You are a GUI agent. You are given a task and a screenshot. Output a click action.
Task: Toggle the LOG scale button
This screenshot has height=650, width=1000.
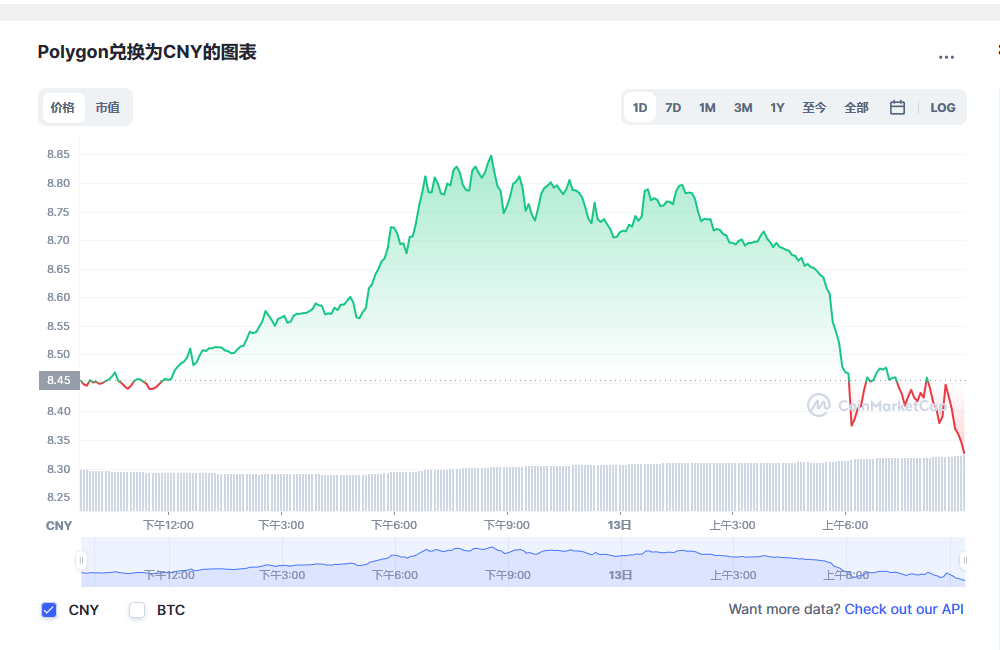(x=943, y=107)
